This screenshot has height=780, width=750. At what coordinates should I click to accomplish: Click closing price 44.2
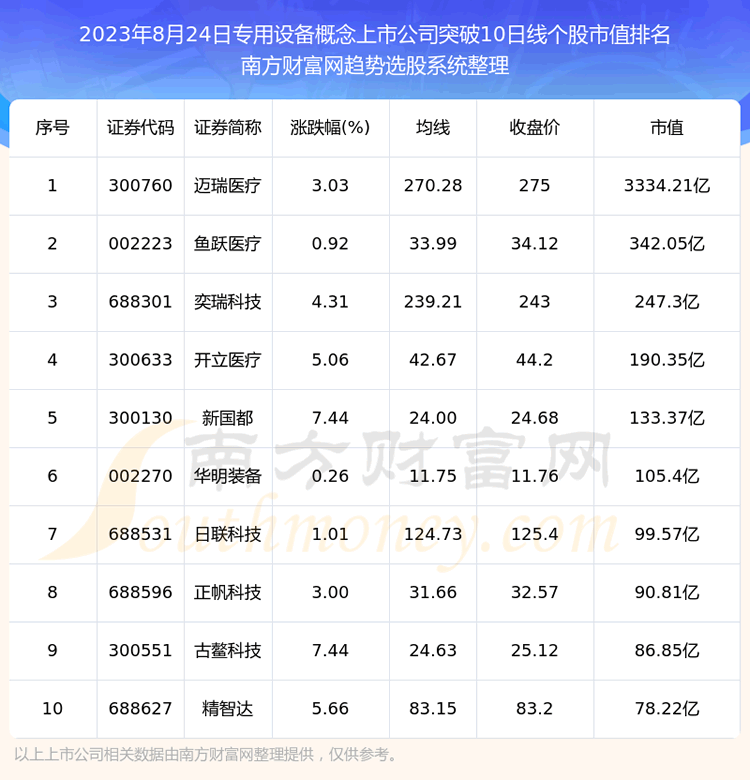(535, 360)
